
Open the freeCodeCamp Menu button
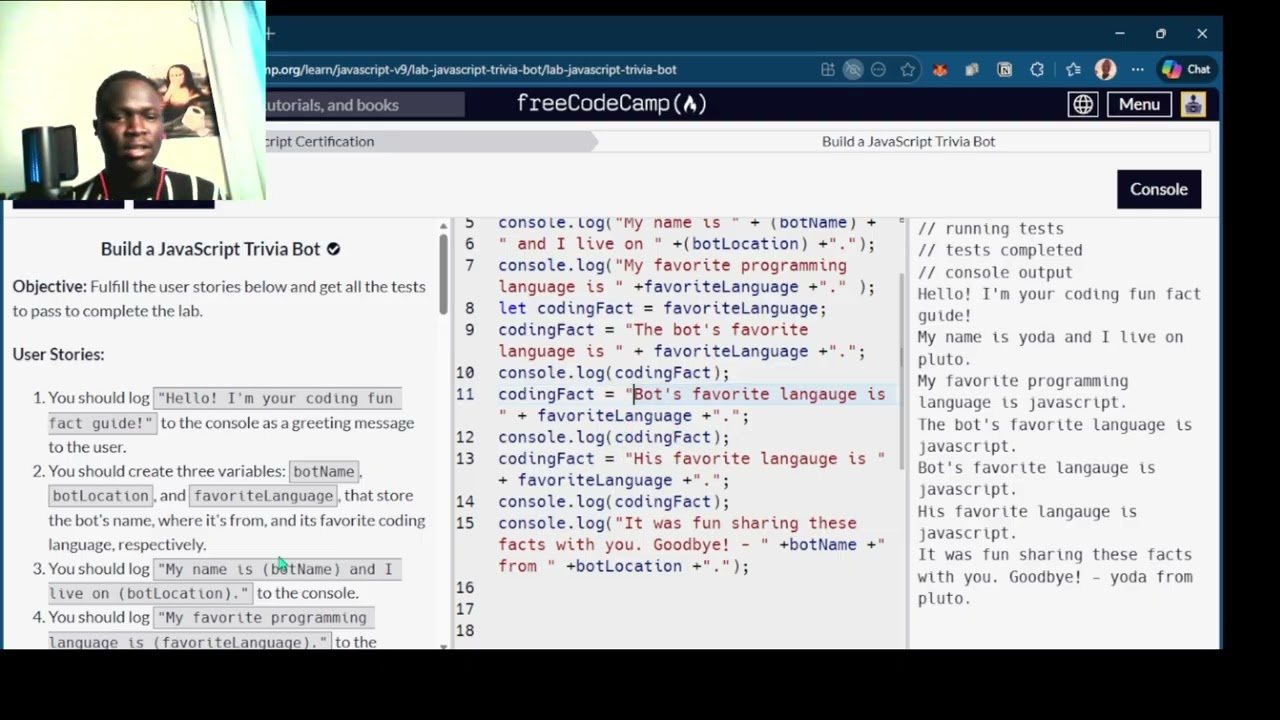(1139, 104)
